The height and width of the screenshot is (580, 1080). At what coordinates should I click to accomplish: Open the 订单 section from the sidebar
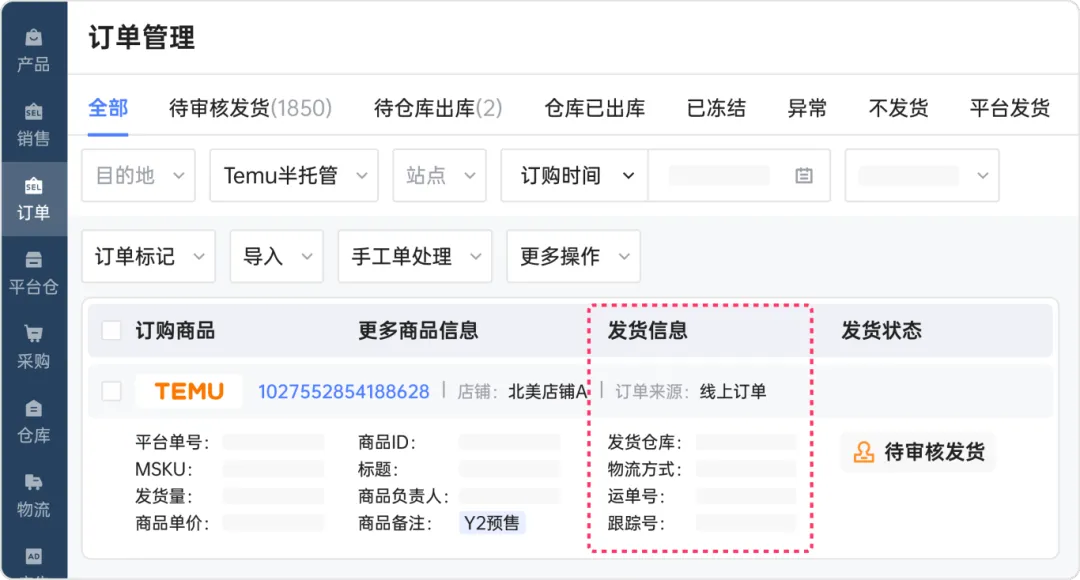point(34,197)
